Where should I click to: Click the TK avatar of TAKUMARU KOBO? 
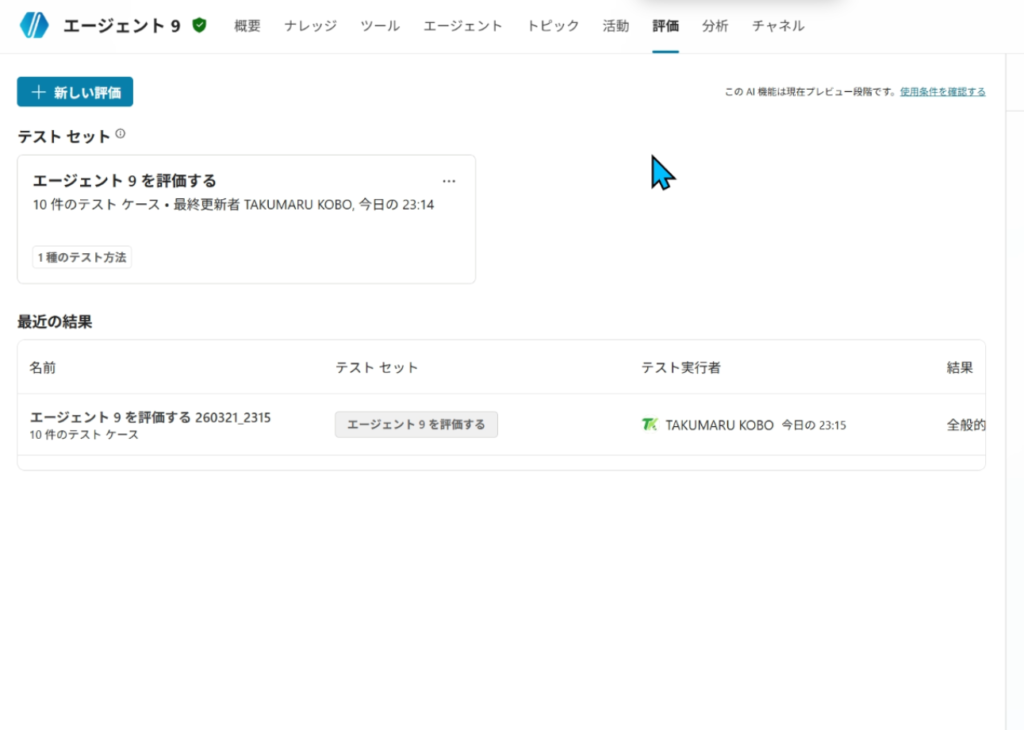tap(649, 425)
